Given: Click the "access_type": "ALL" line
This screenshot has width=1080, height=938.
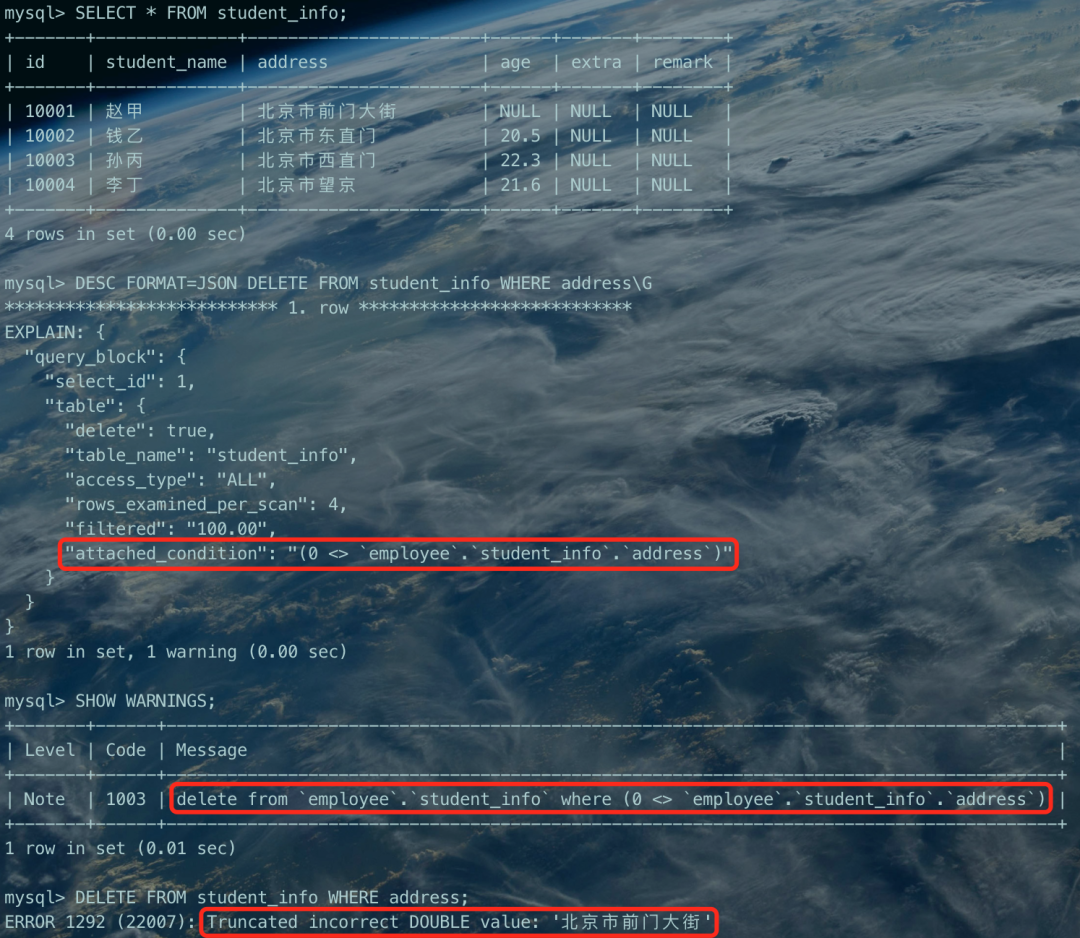Looking at the screenshot, I should [170, 480].
